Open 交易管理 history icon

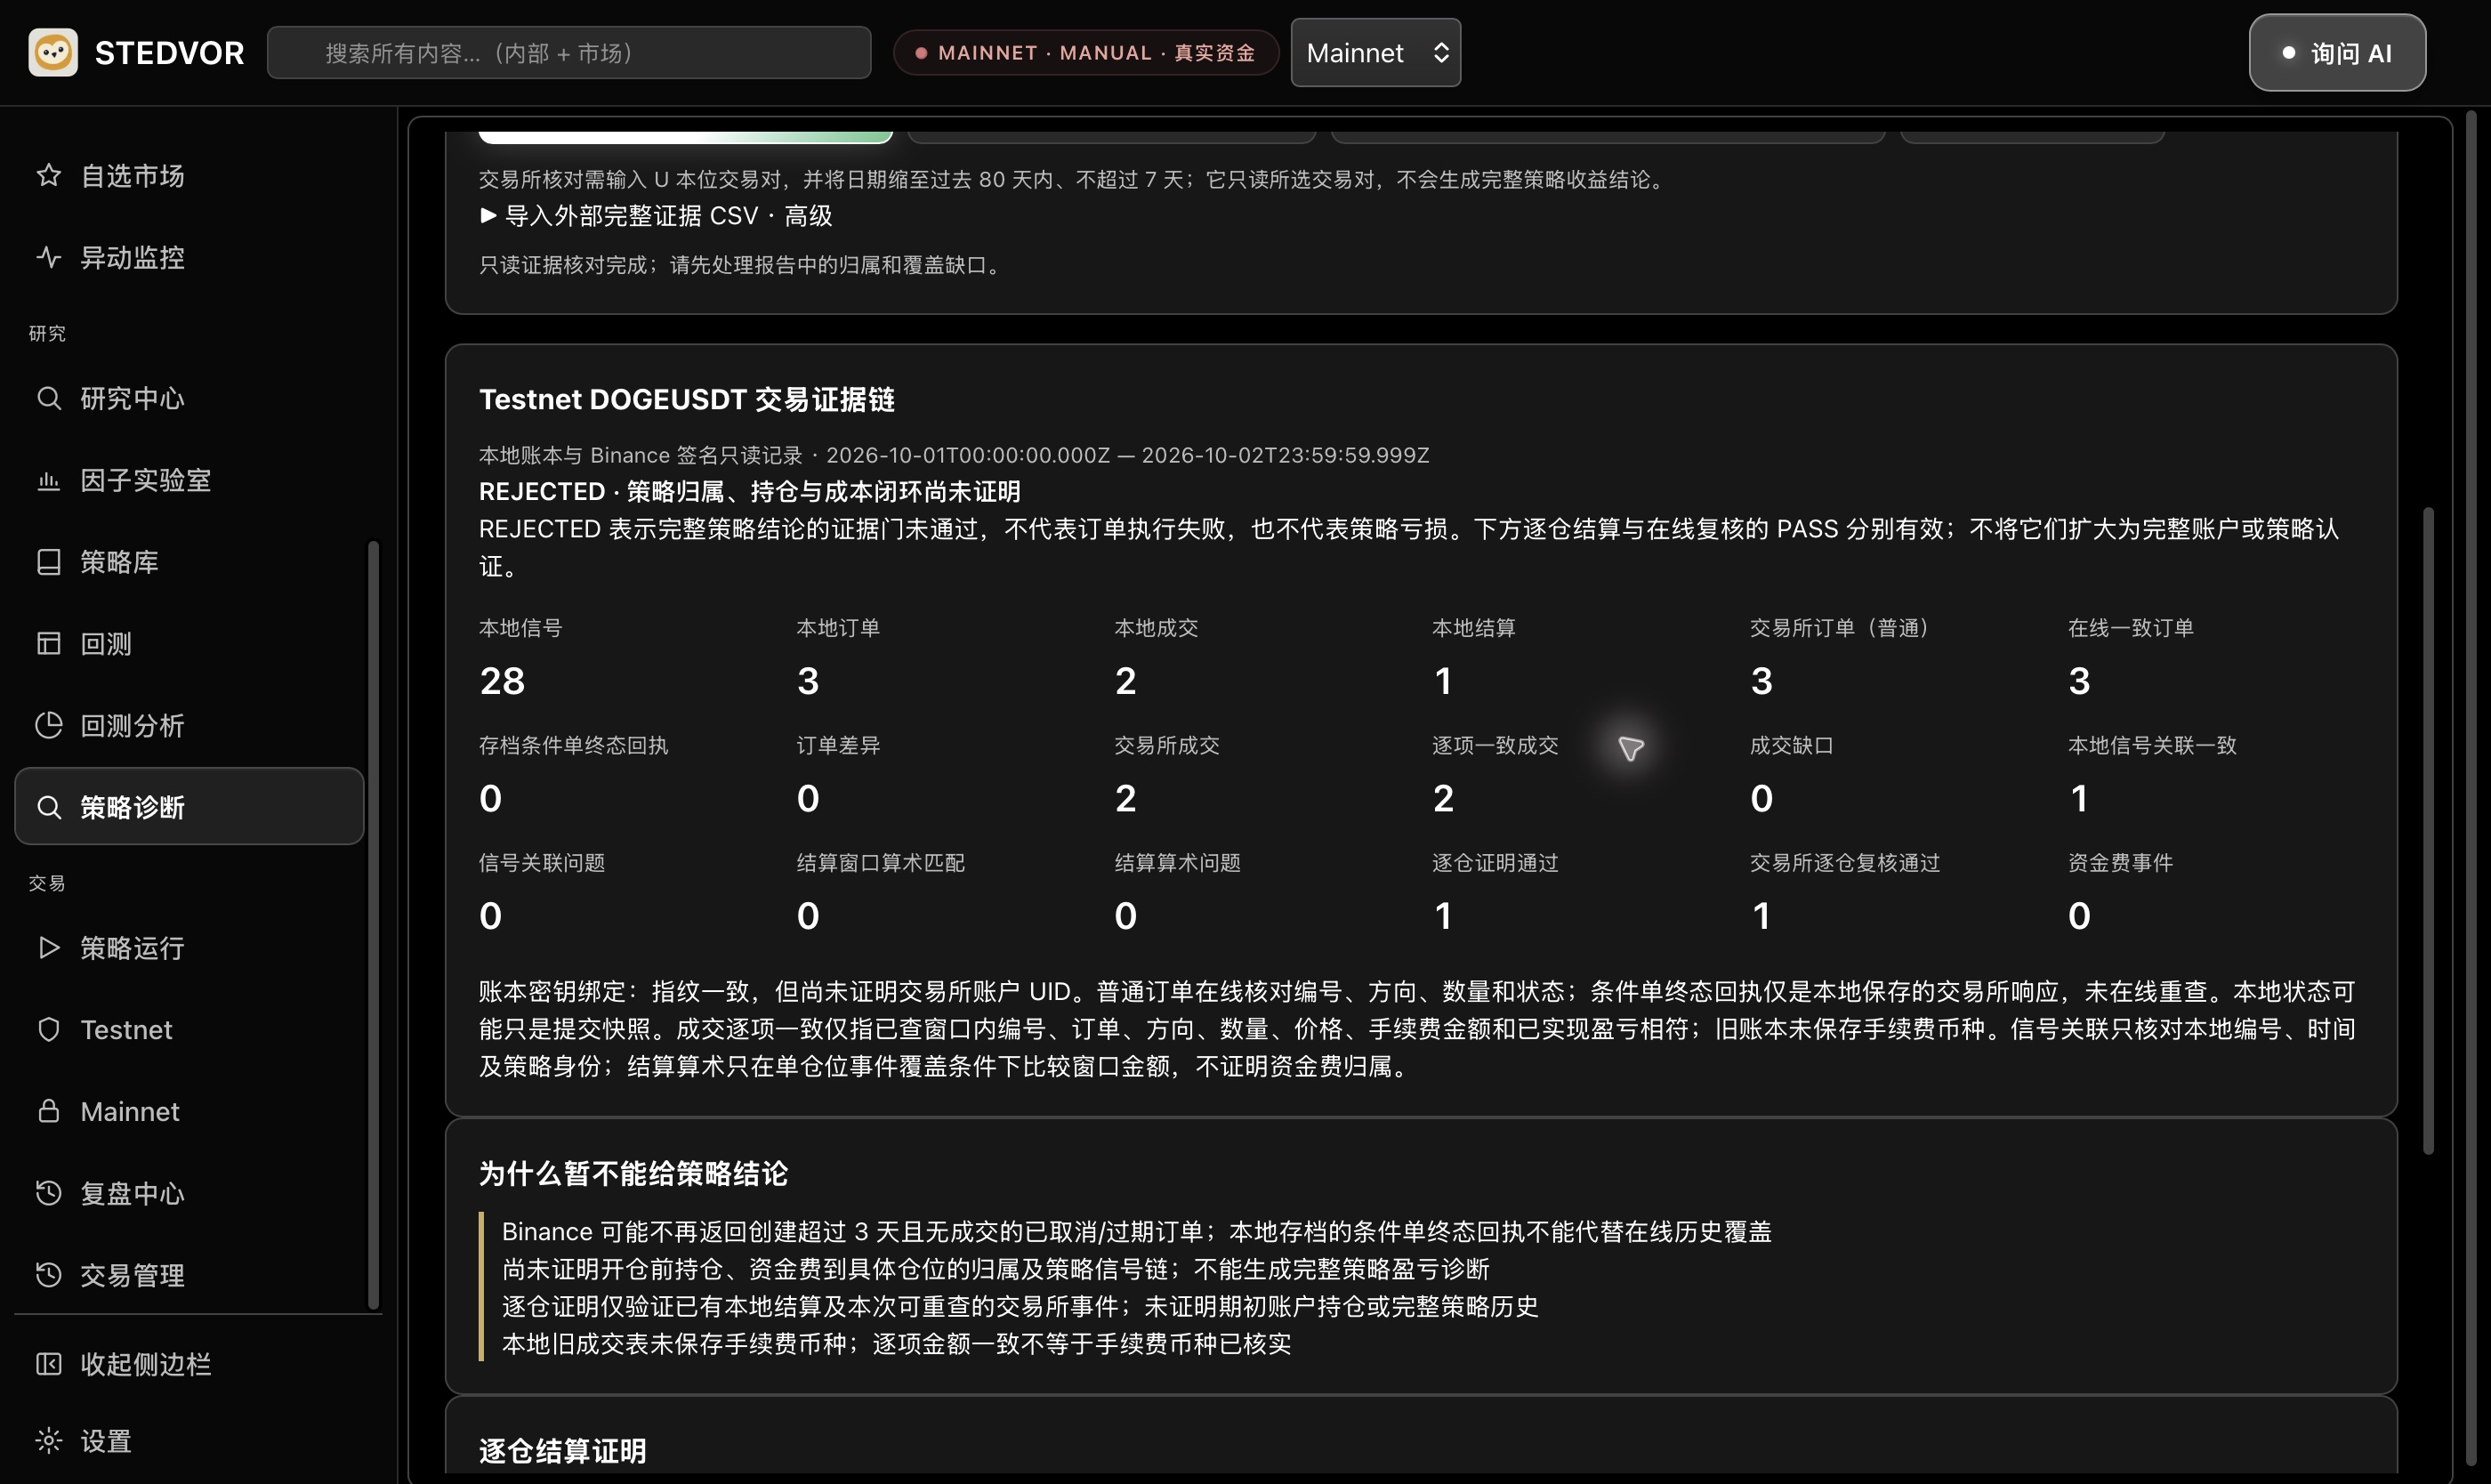[48, 1276]
